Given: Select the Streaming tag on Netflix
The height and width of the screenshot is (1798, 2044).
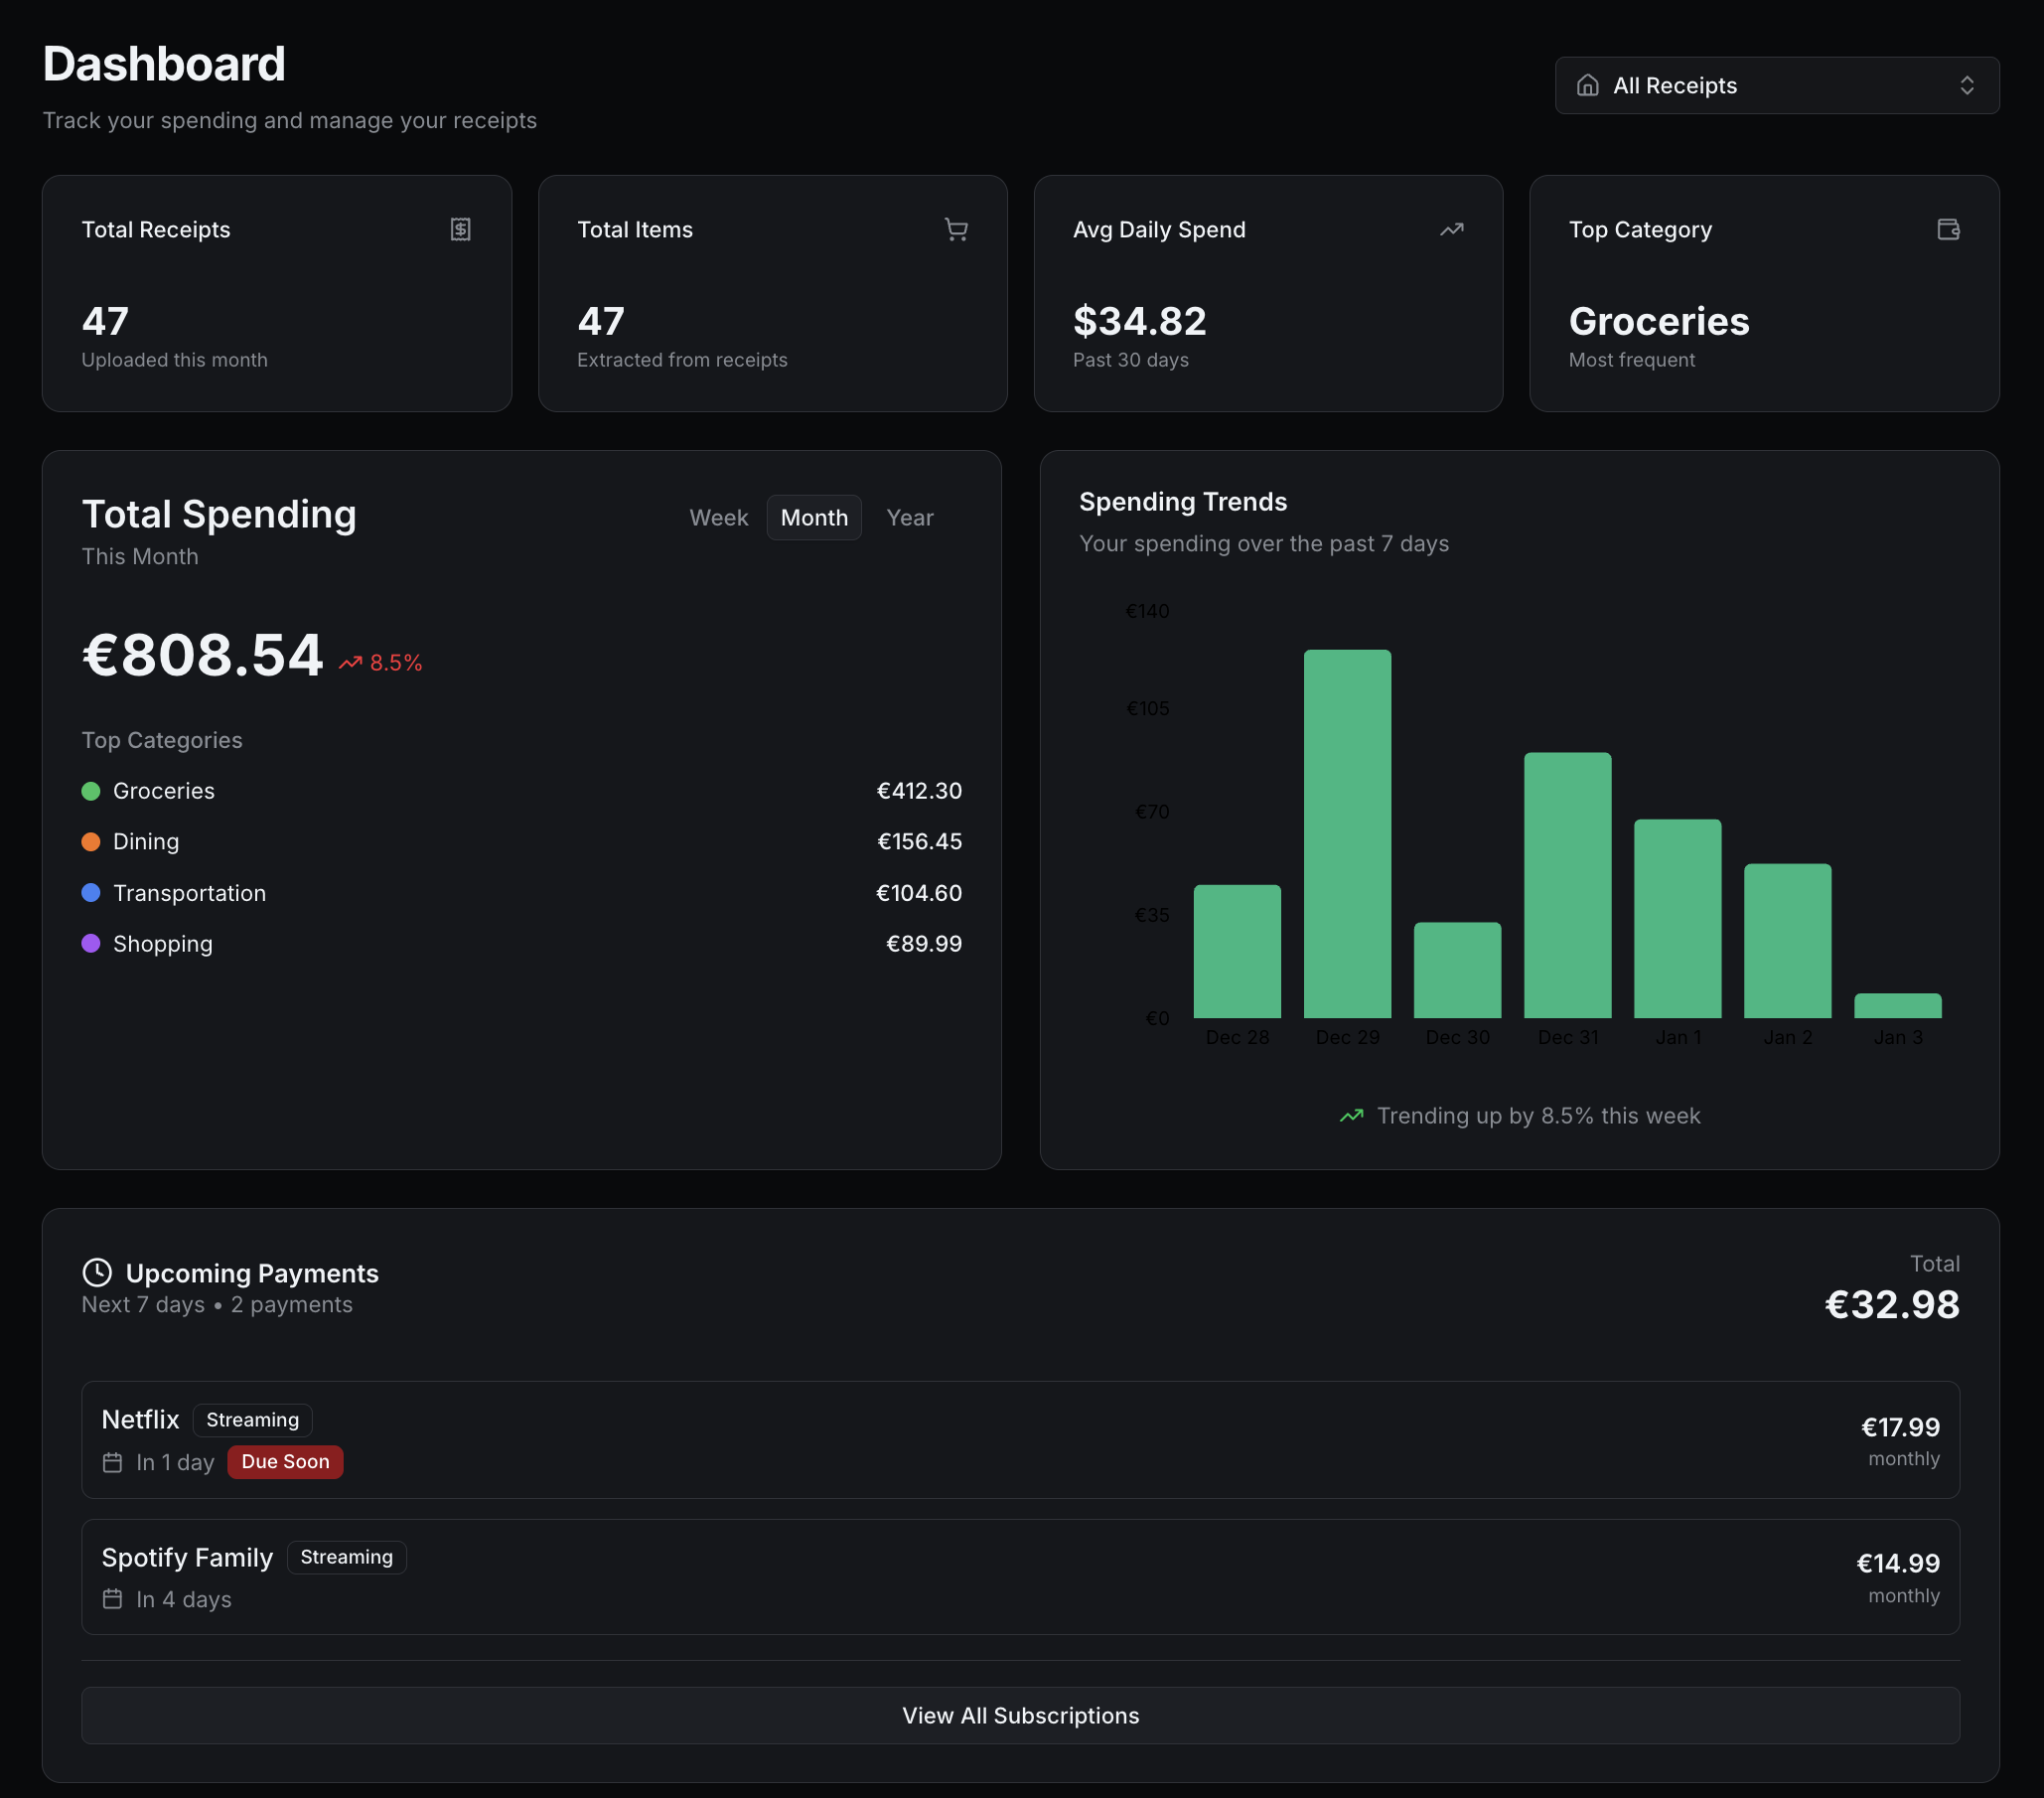Looking at the screenshot, I should click(x=252, y=1419).
